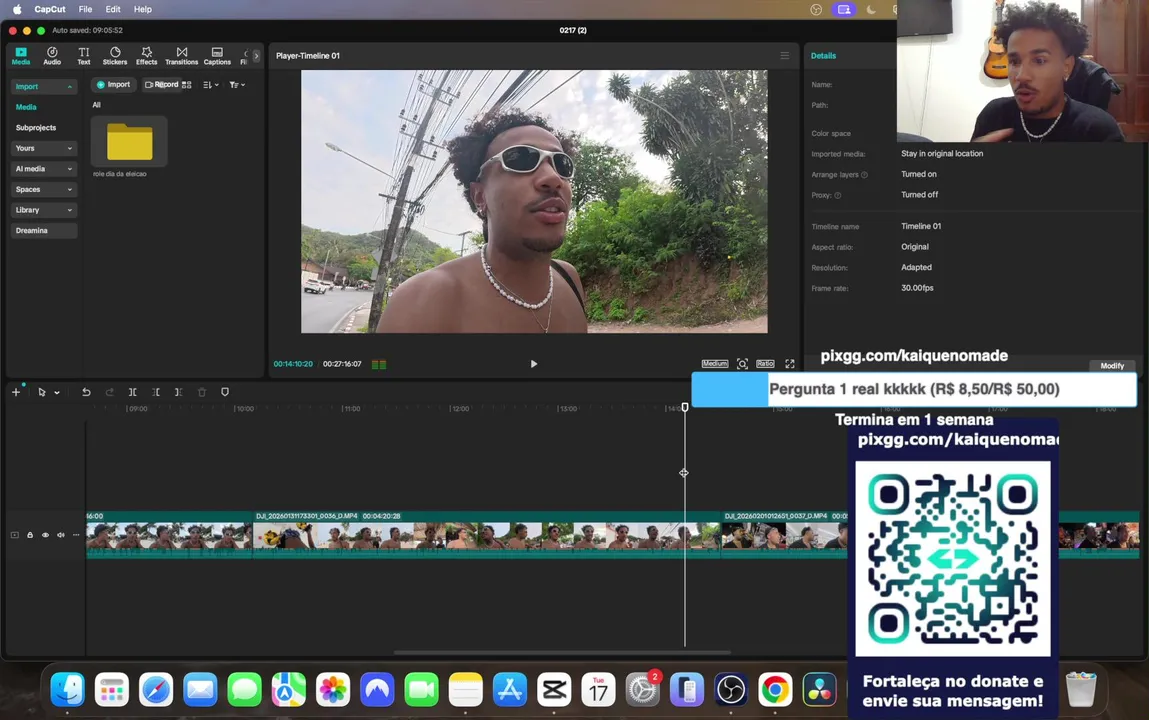Mute the main video track audio
1149x720 pixels.
[x=61, y=535]
